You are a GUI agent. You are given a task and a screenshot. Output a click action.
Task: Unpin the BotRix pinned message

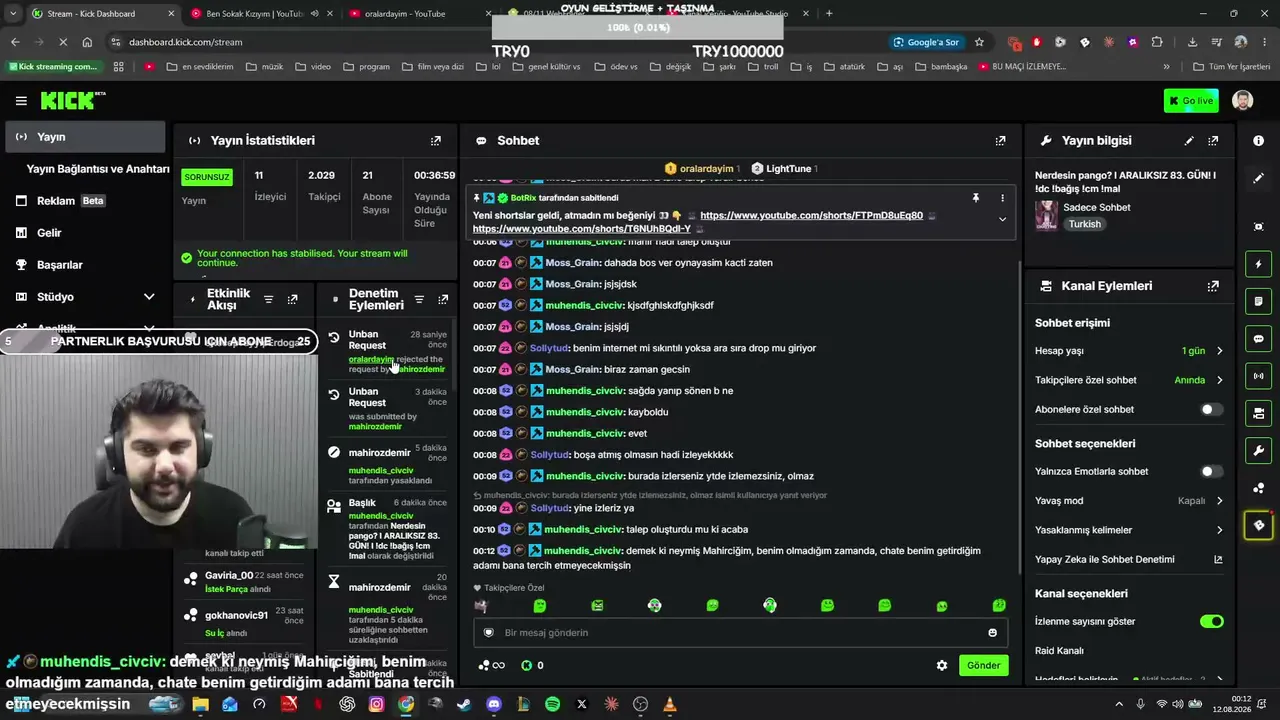tap(976, 198)
